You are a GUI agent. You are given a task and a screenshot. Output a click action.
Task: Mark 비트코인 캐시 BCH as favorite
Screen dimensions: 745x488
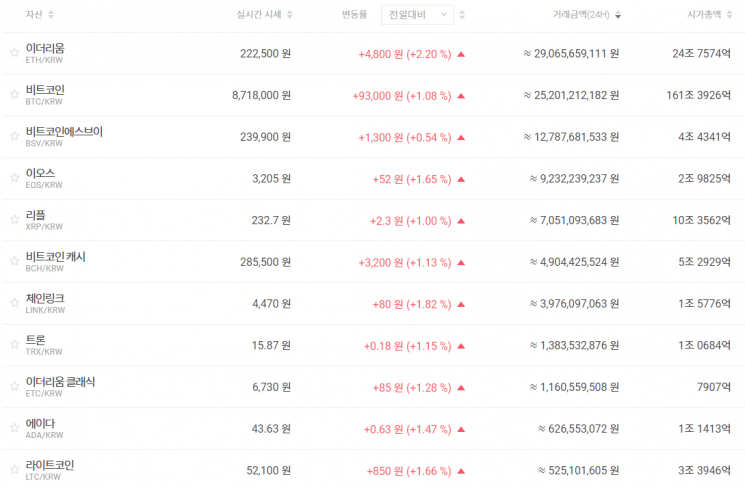(x=15, y=261)
